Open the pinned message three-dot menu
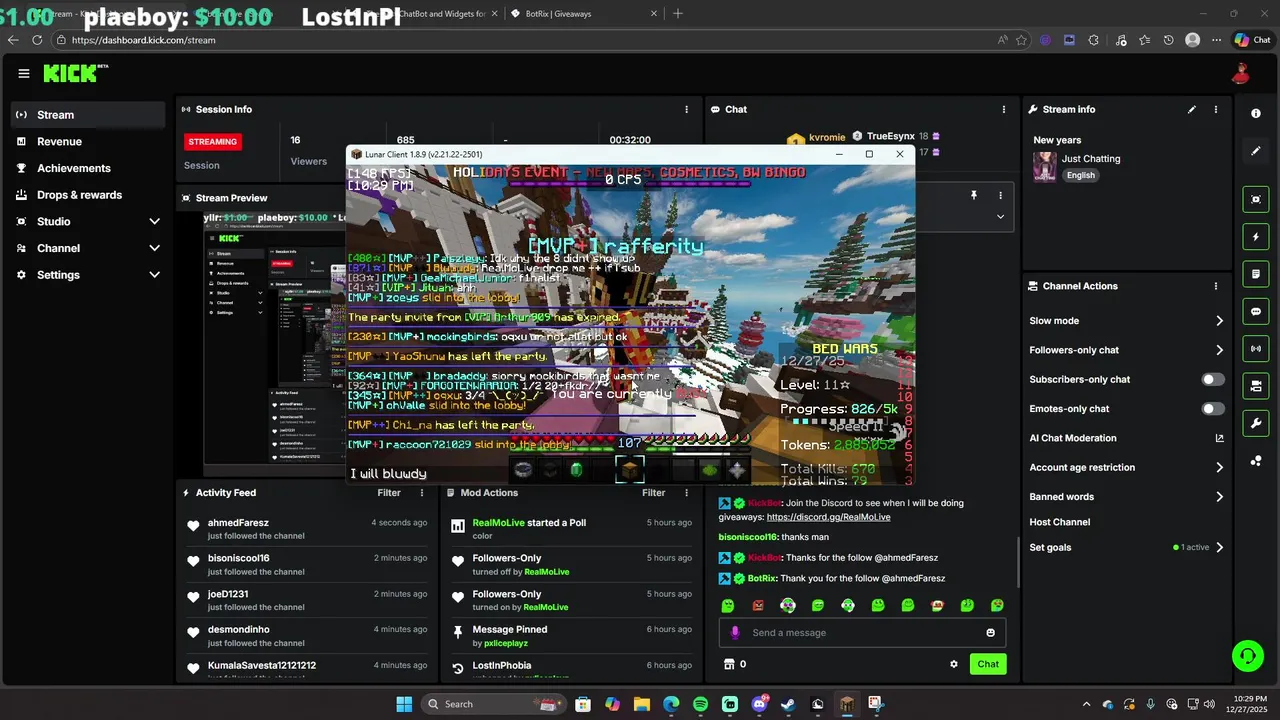The width and height of the screenshot is (1280, 720). tap(1000, 196)
